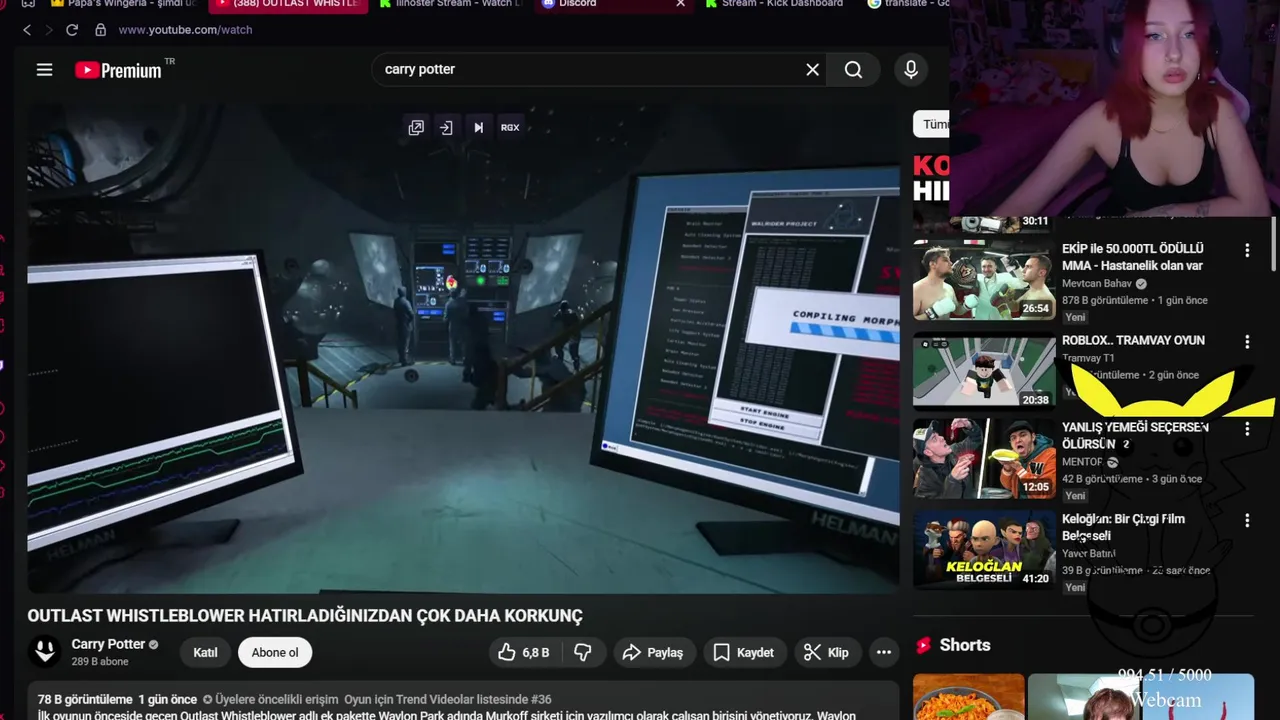Screen dimensions: 1280x720
Task: Switch to Ilinoster Stream tab
Action: coord(450,4)
